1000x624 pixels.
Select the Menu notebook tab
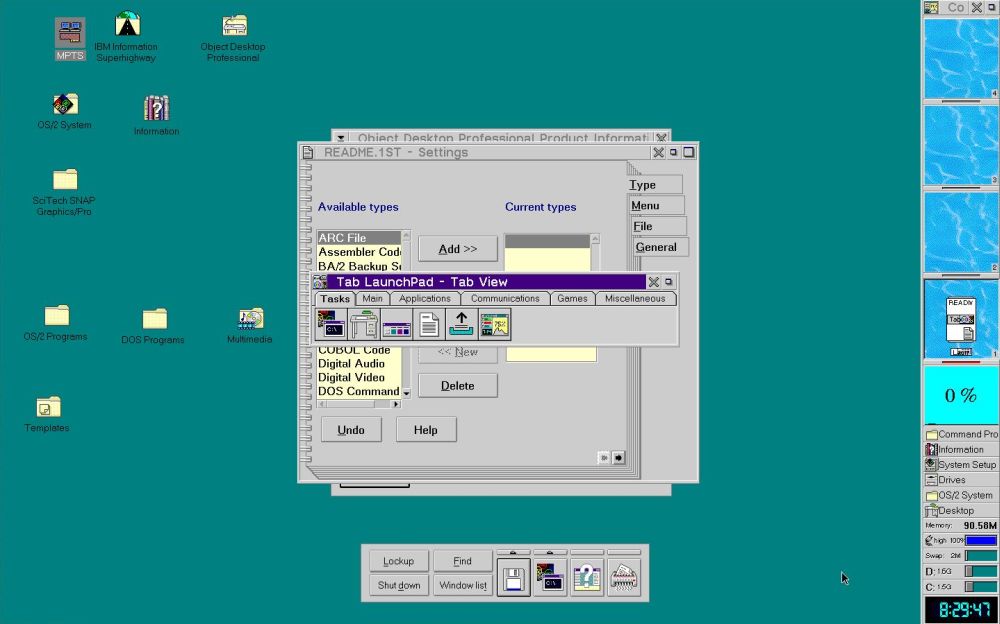point(657,205)
